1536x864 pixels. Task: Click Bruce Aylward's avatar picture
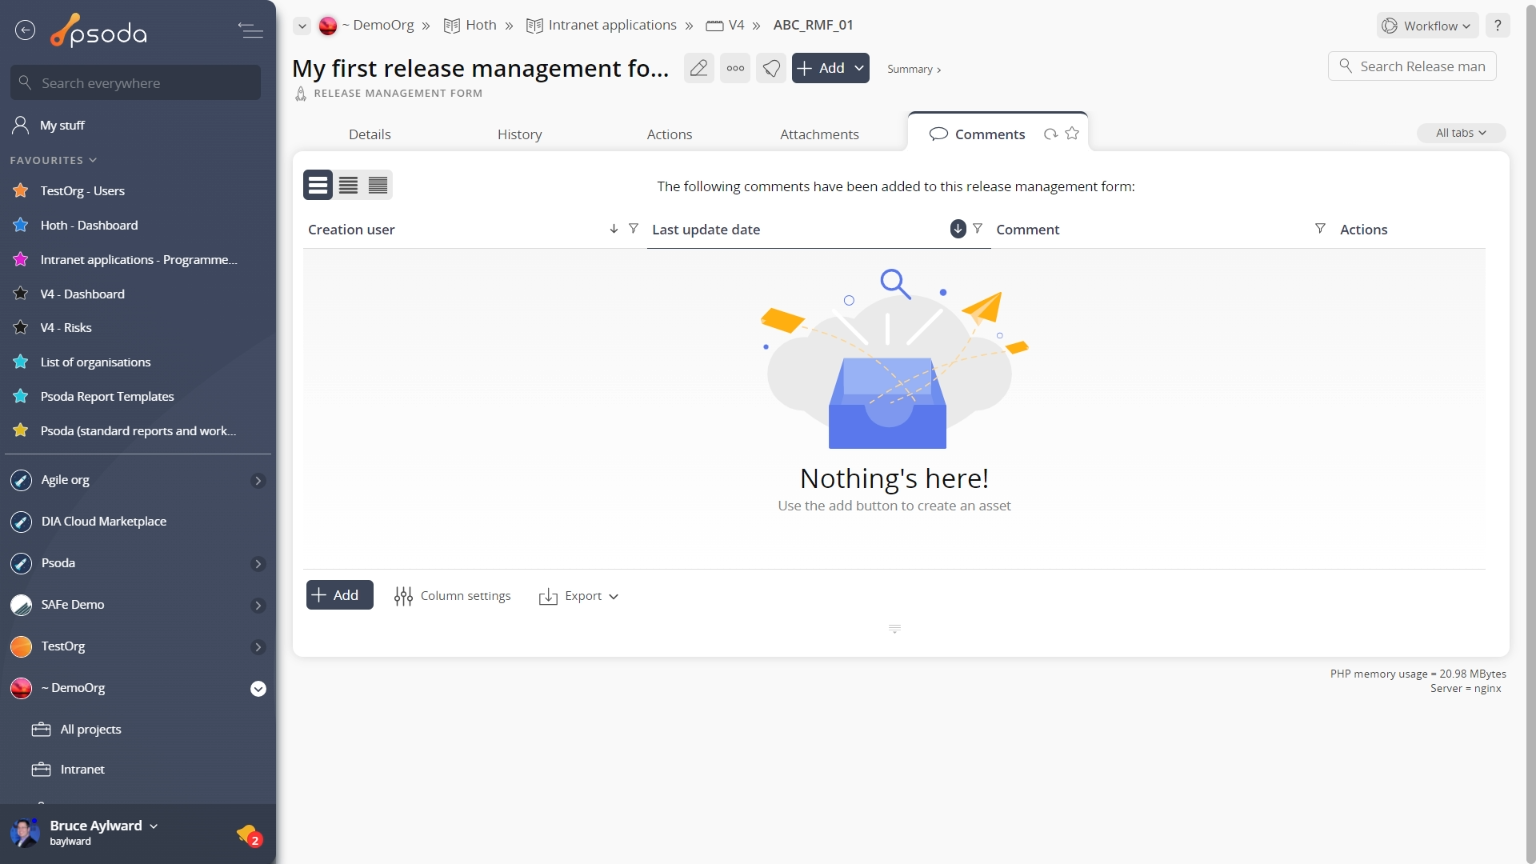tap(25, 832)
